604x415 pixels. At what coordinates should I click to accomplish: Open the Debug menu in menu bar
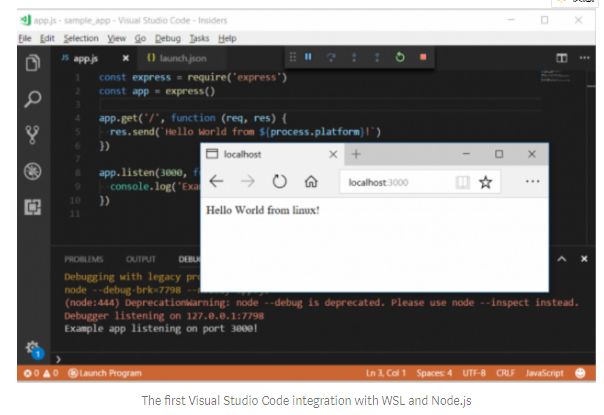click(x=170, y=38)
